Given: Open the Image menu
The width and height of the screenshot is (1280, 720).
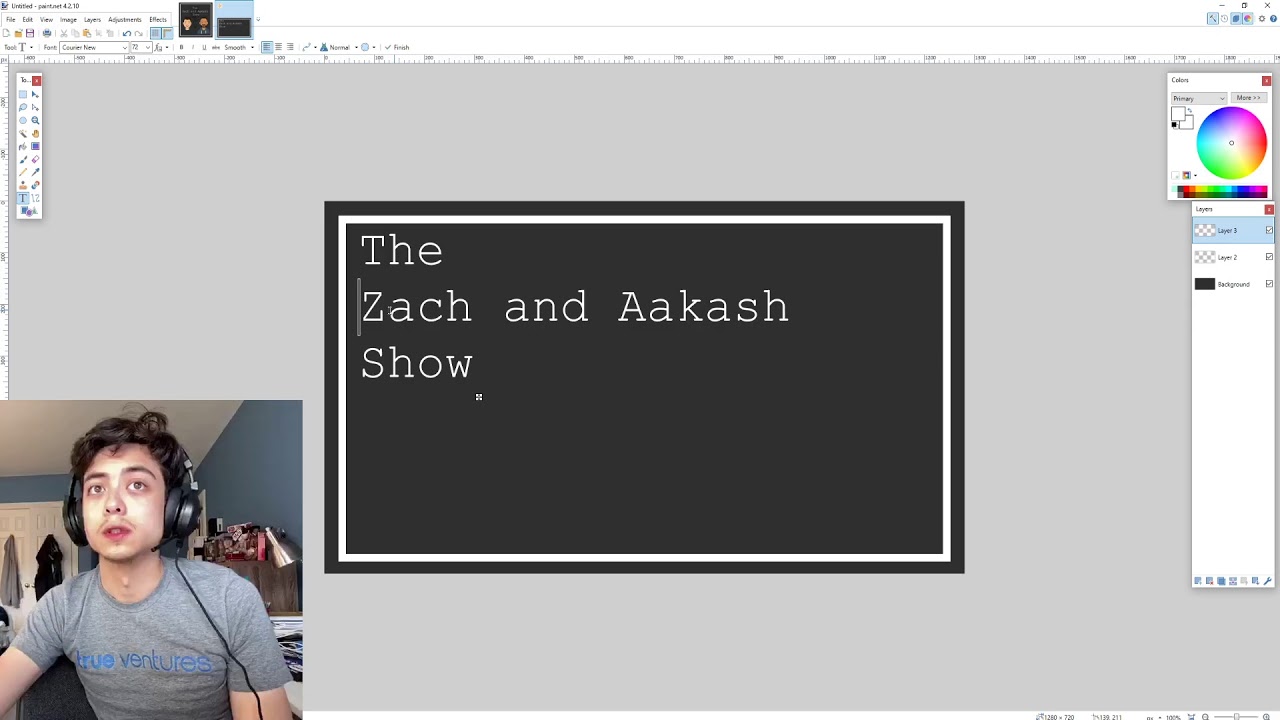Looking at the screenshot, I should coord(68,19).
